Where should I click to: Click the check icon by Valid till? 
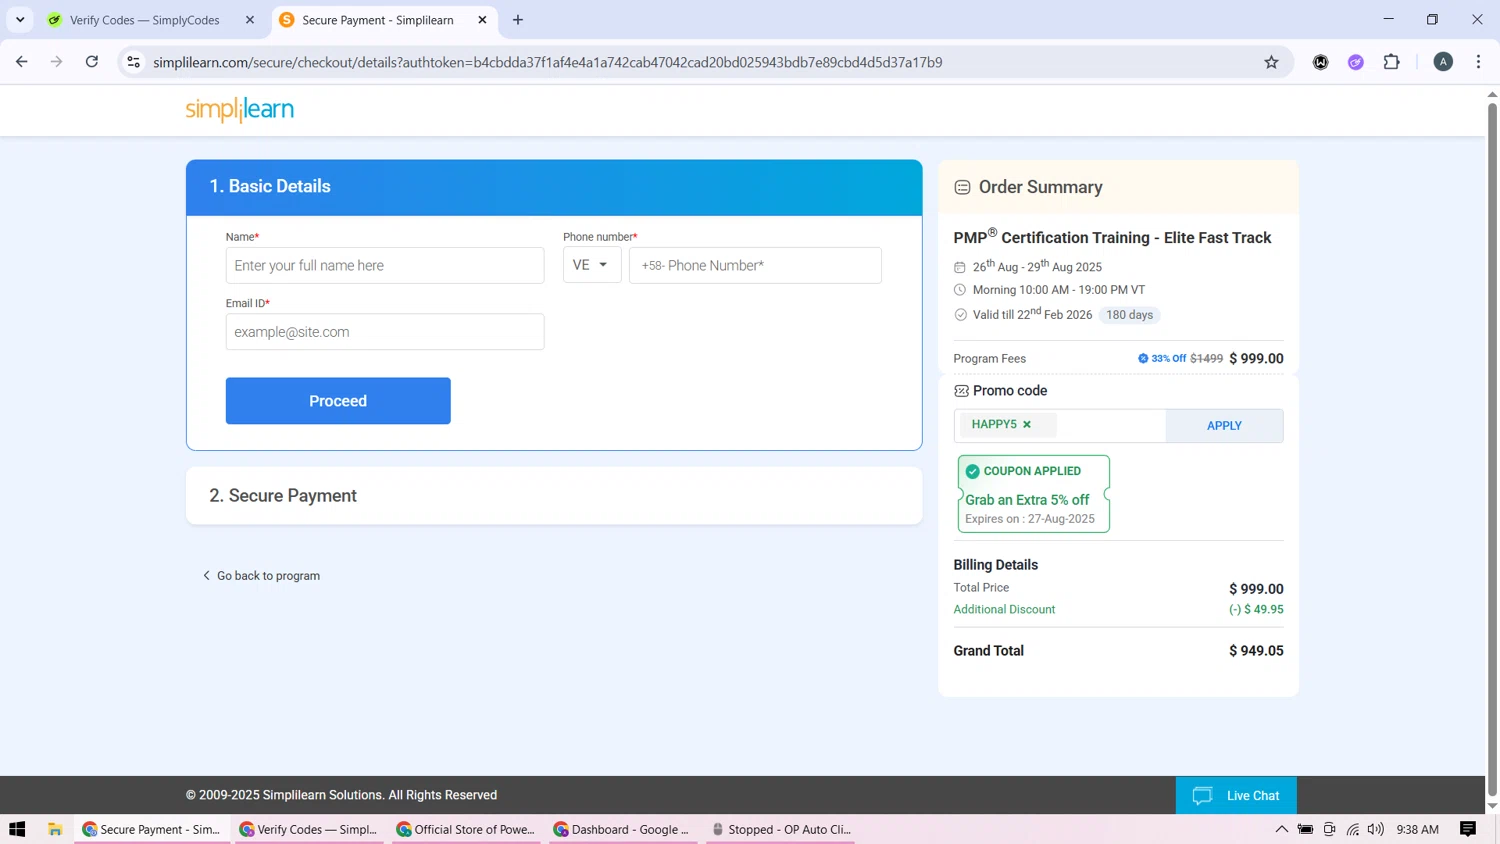[x=960, y=315]
